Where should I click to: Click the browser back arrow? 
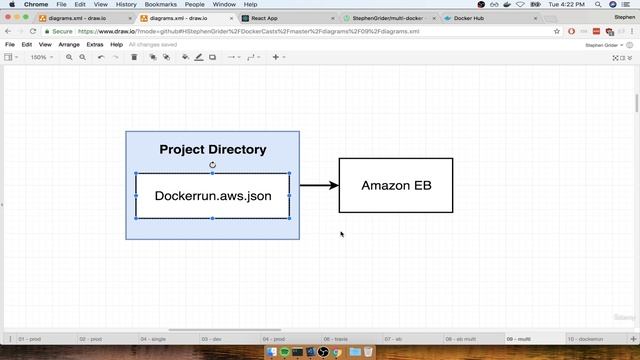pos(8,31)
